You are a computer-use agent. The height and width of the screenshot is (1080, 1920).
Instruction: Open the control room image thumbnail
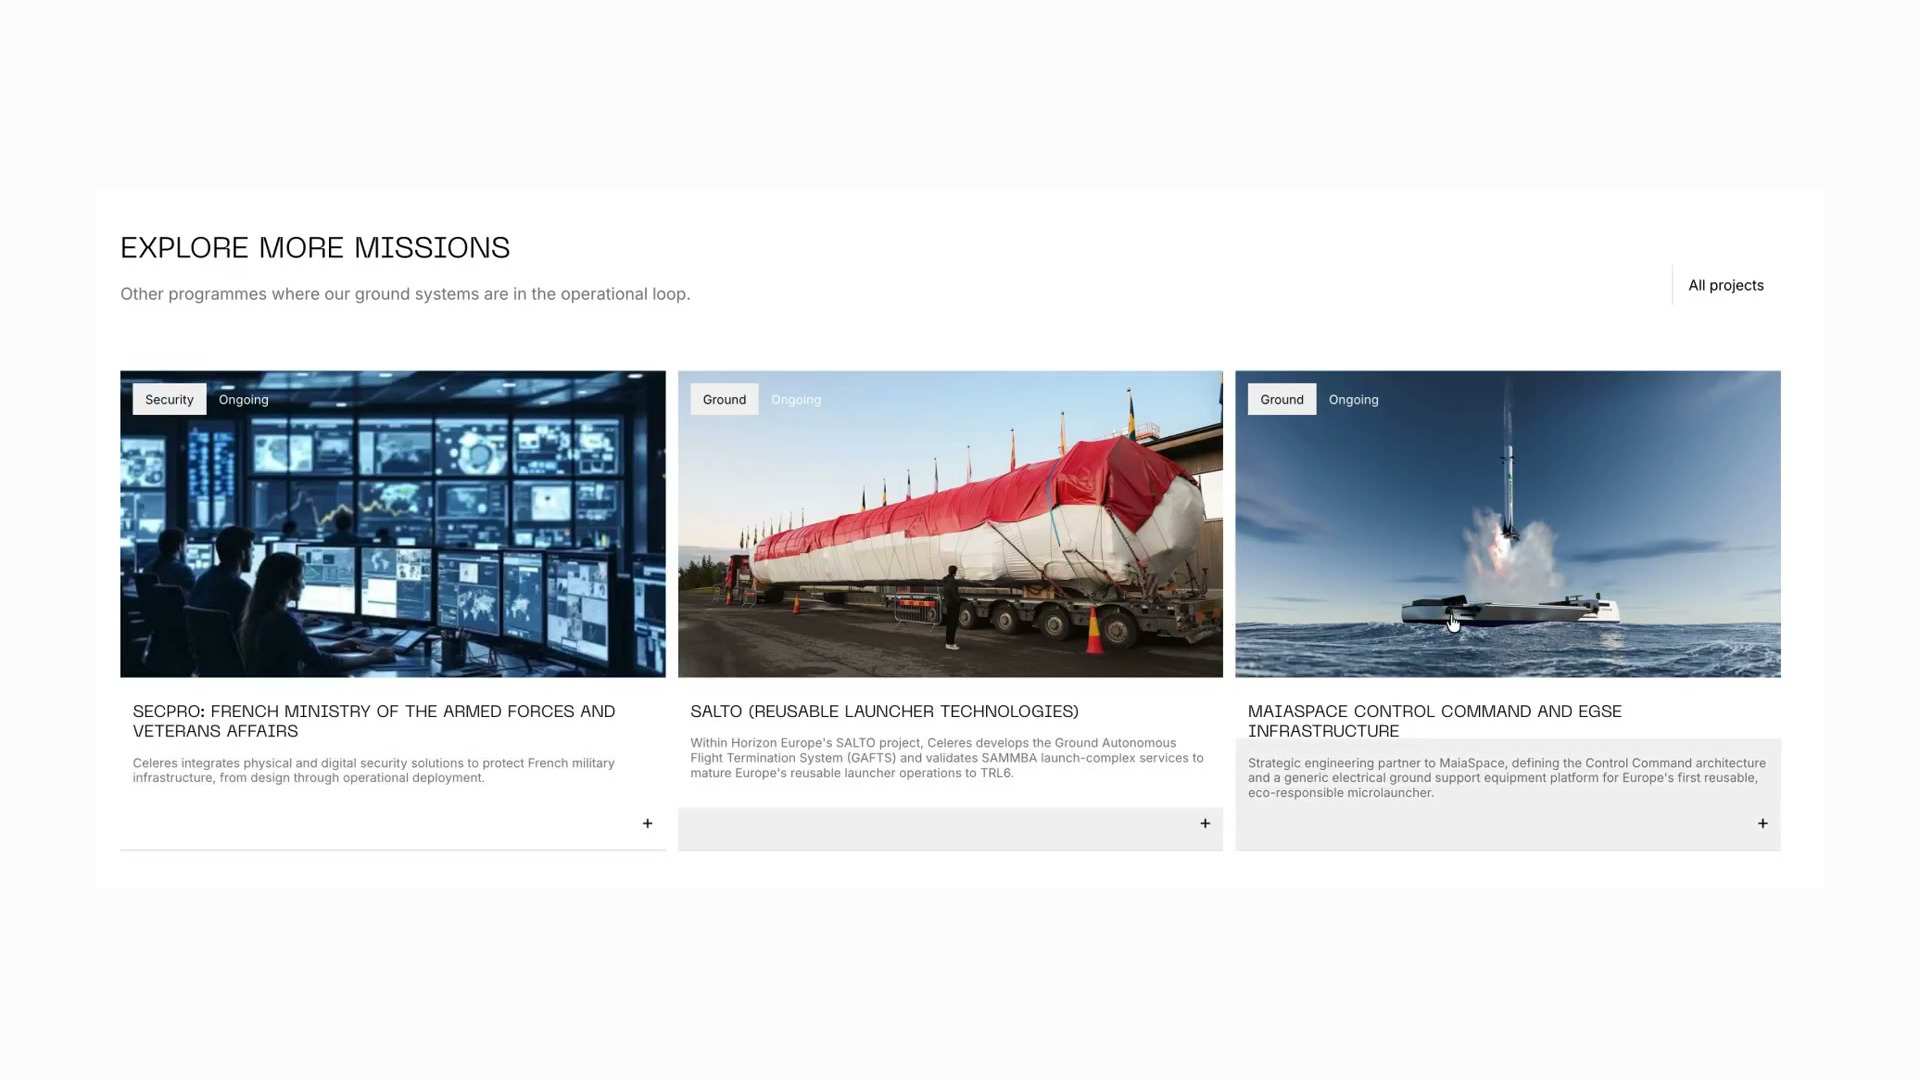click(x=393, y=524)
